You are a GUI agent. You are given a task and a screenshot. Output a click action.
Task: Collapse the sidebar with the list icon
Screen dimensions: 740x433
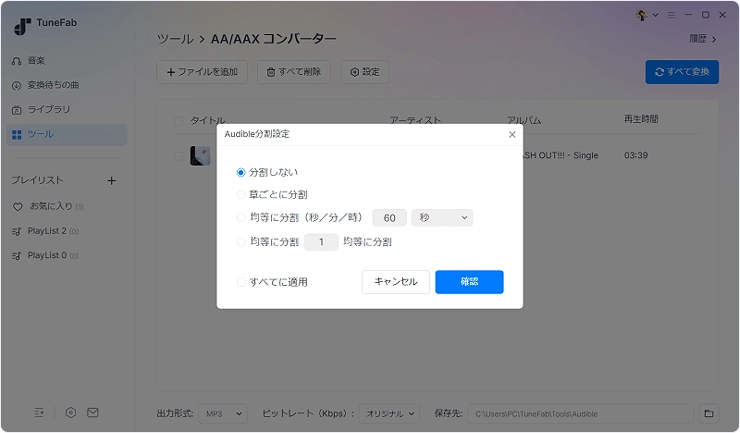pyautogui.click(x=39, y=413)
